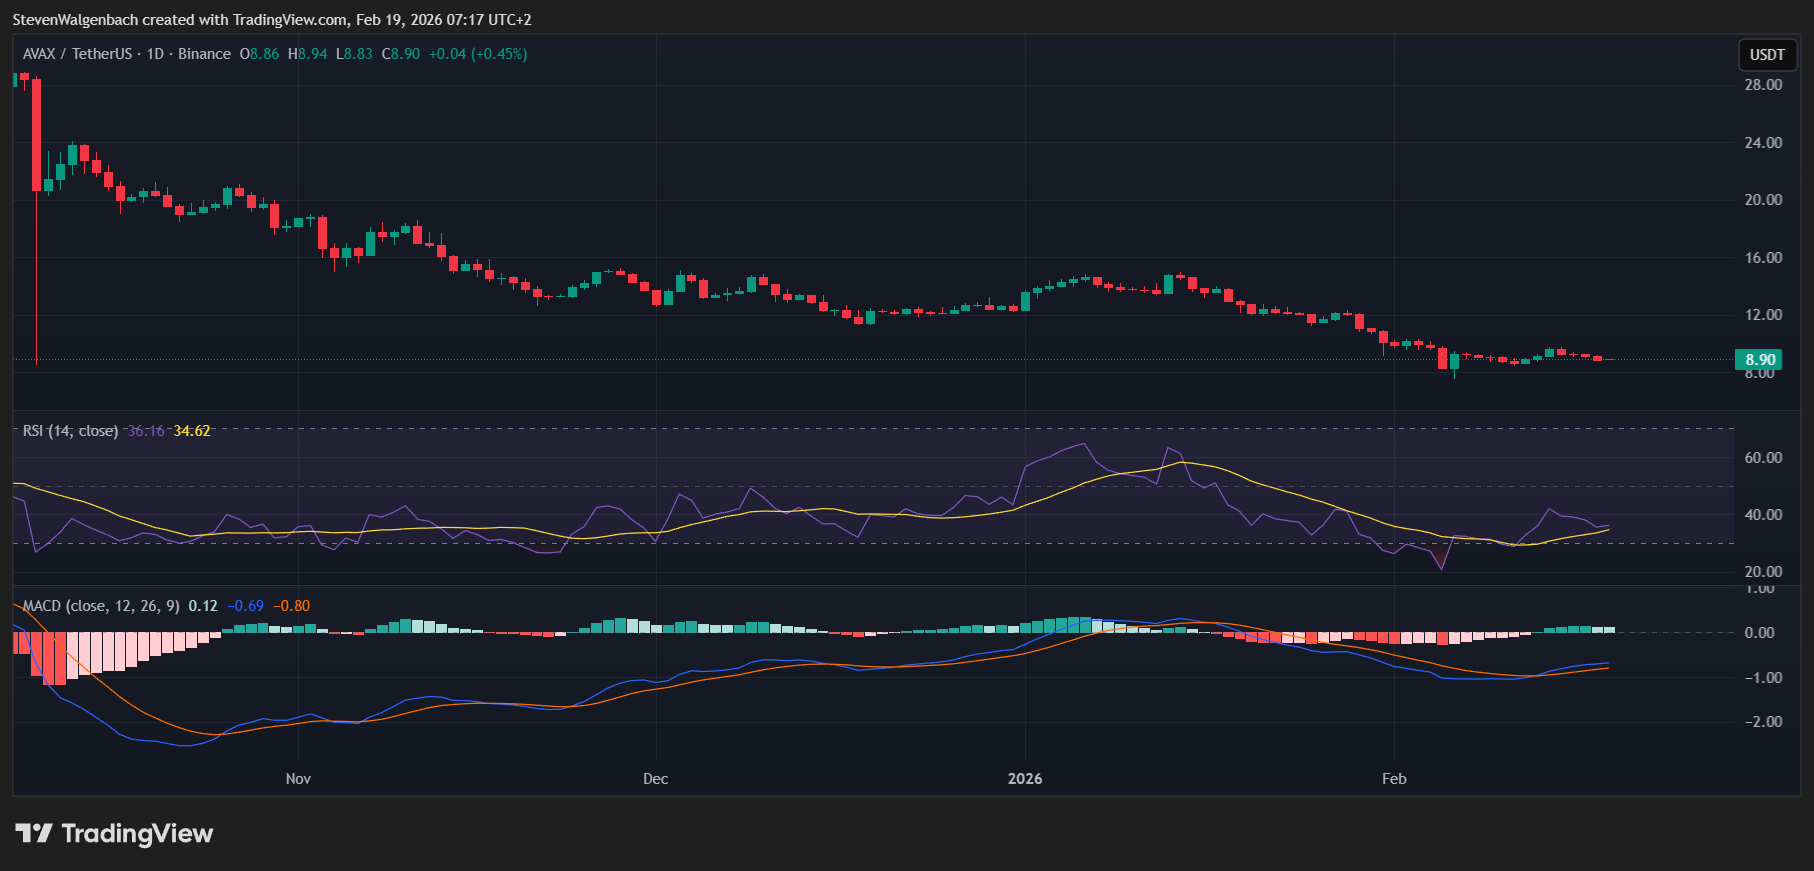1814x871 pixels.
Task: Click the TradingView logo icon
Action: [33, 833]
